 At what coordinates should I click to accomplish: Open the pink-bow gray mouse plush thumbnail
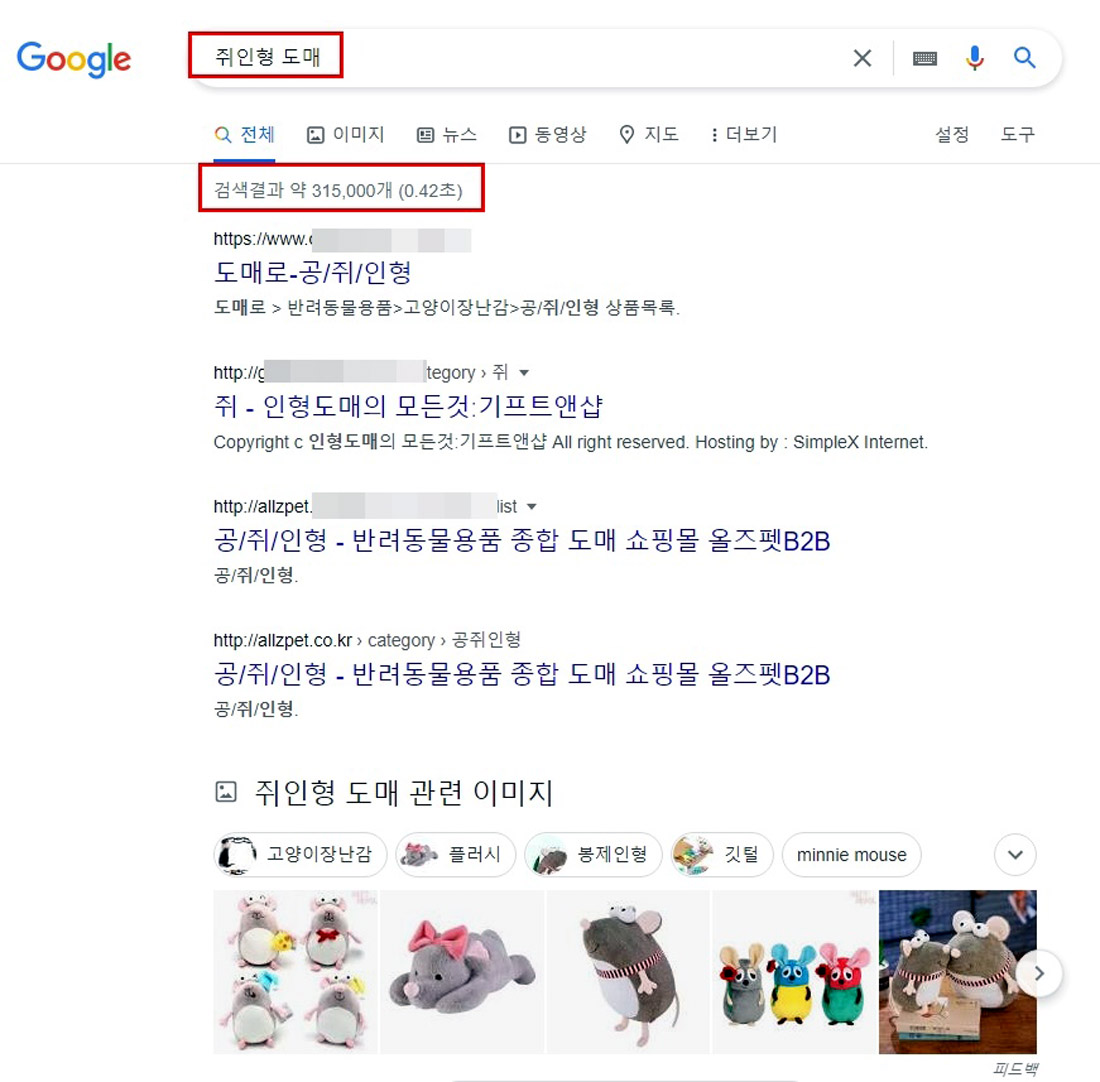coord(462,972)
